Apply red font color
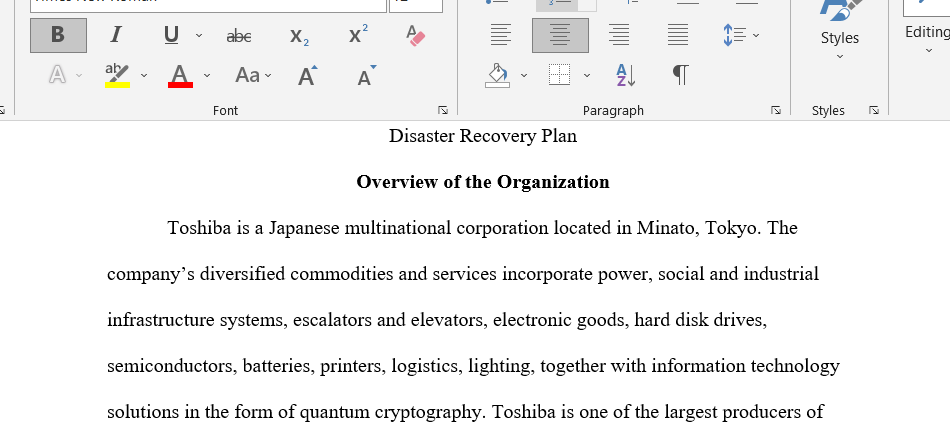Screen dimensions: 950x435 180,76
